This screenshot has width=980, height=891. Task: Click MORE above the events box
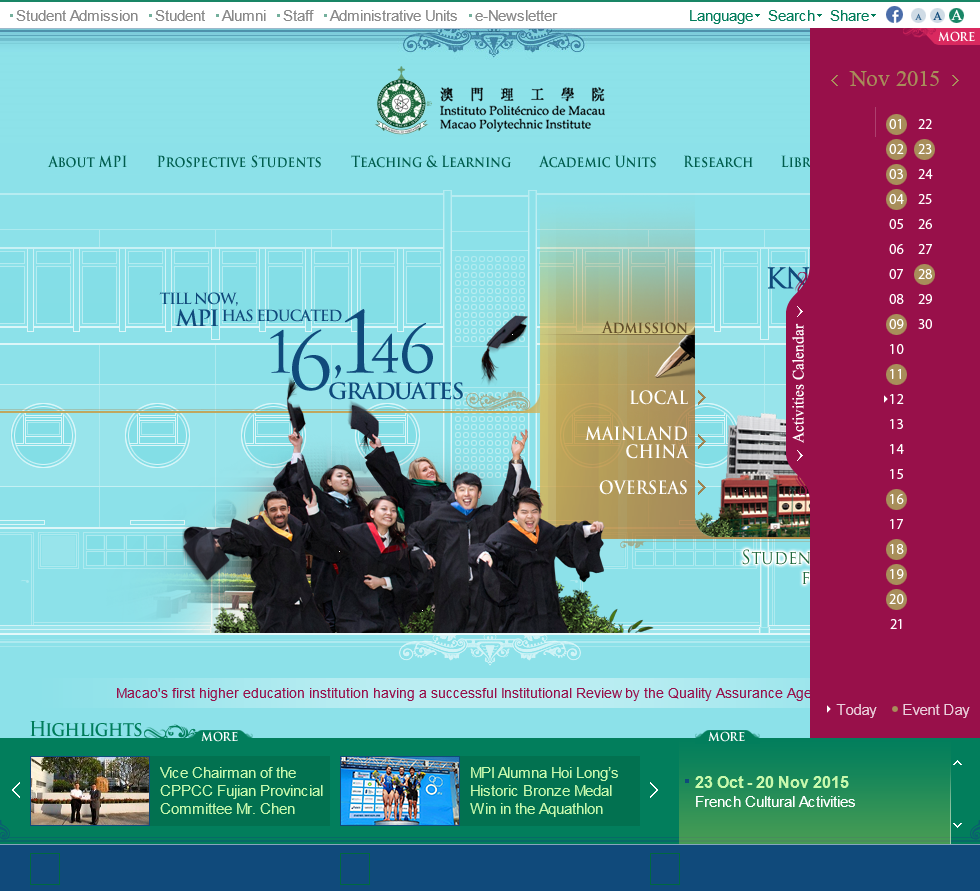[726, 736]
